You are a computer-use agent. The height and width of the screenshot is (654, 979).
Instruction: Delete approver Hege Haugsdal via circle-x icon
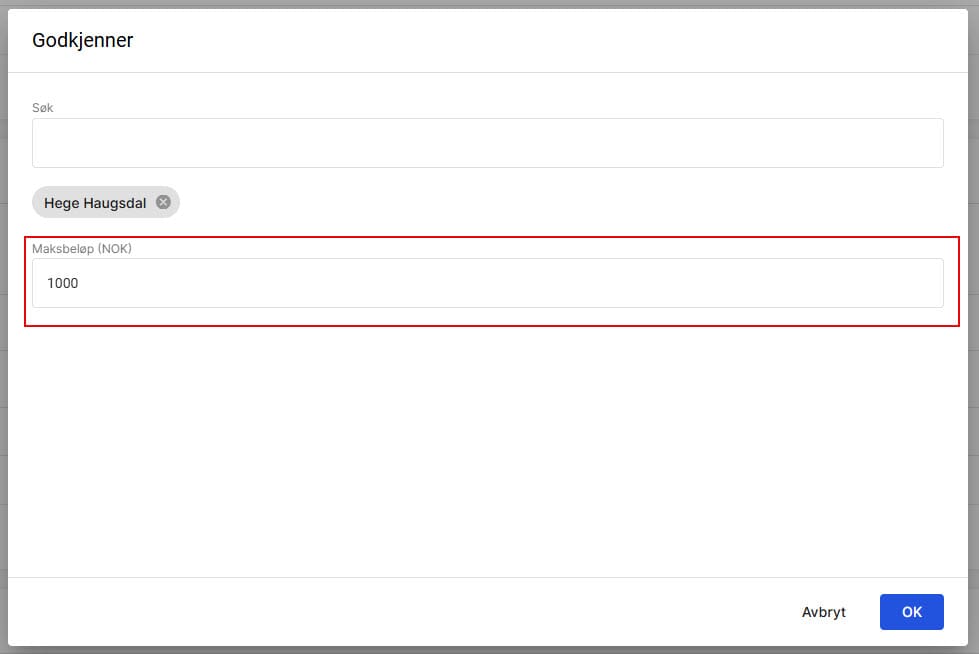pyautogui.click(x=163, y=202)
